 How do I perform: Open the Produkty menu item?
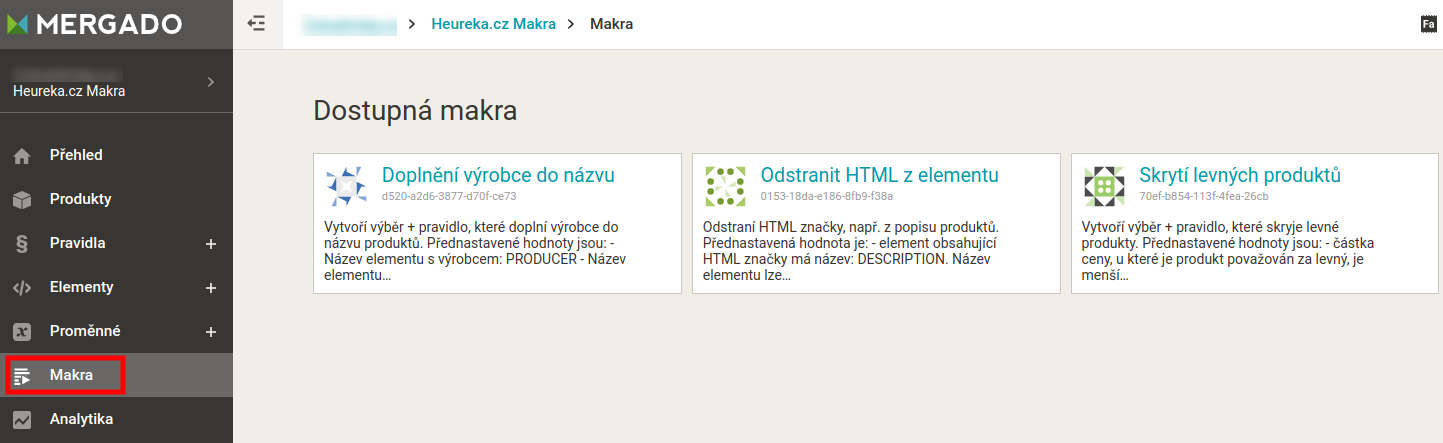click(x=80, y=199)
